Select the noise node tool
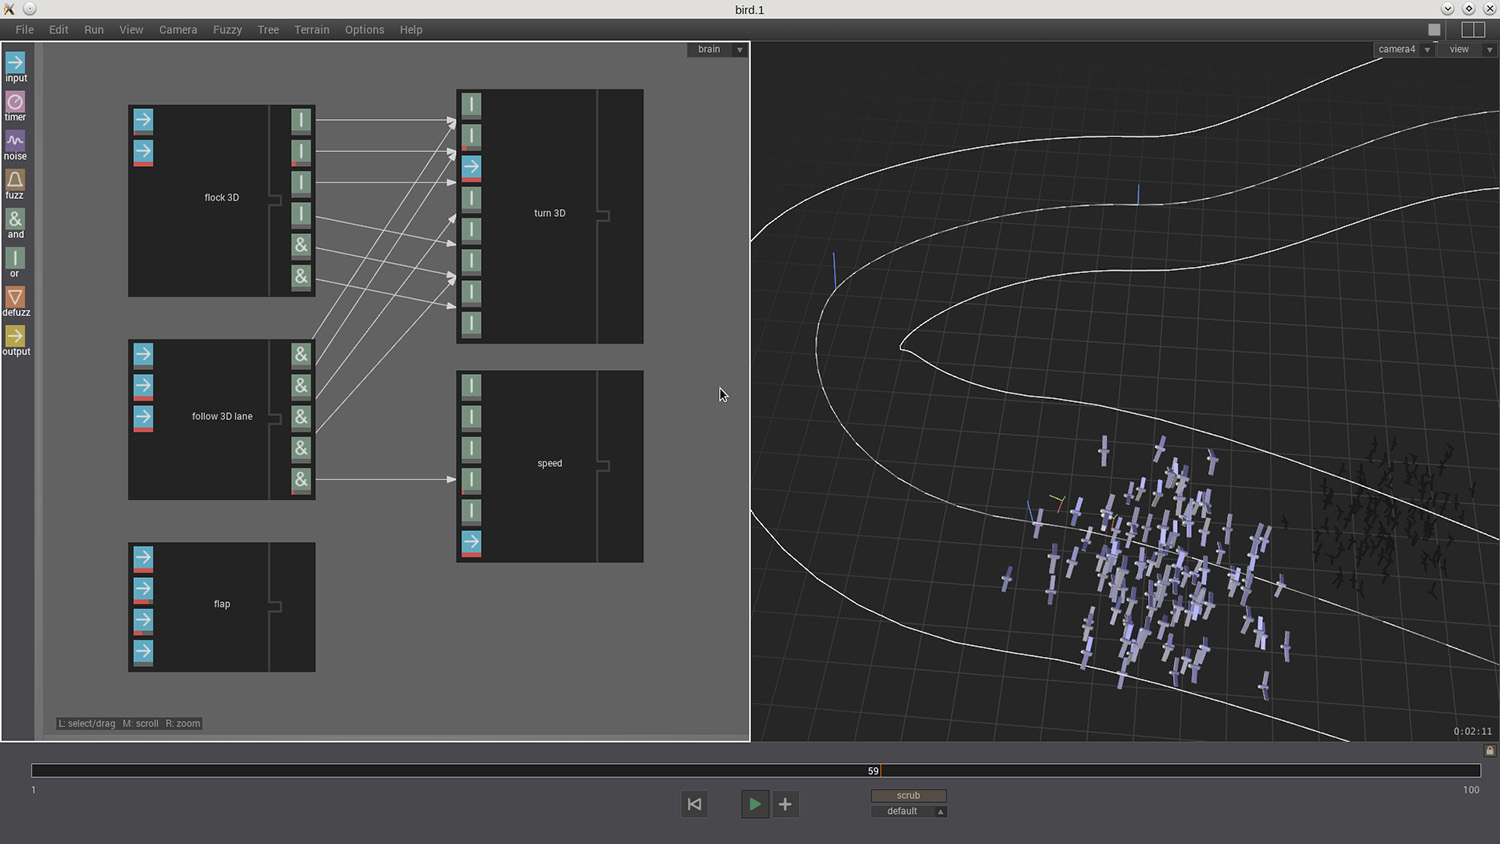Image resolution: width=1500 pixels, height=844 pixels. point(15,141)
